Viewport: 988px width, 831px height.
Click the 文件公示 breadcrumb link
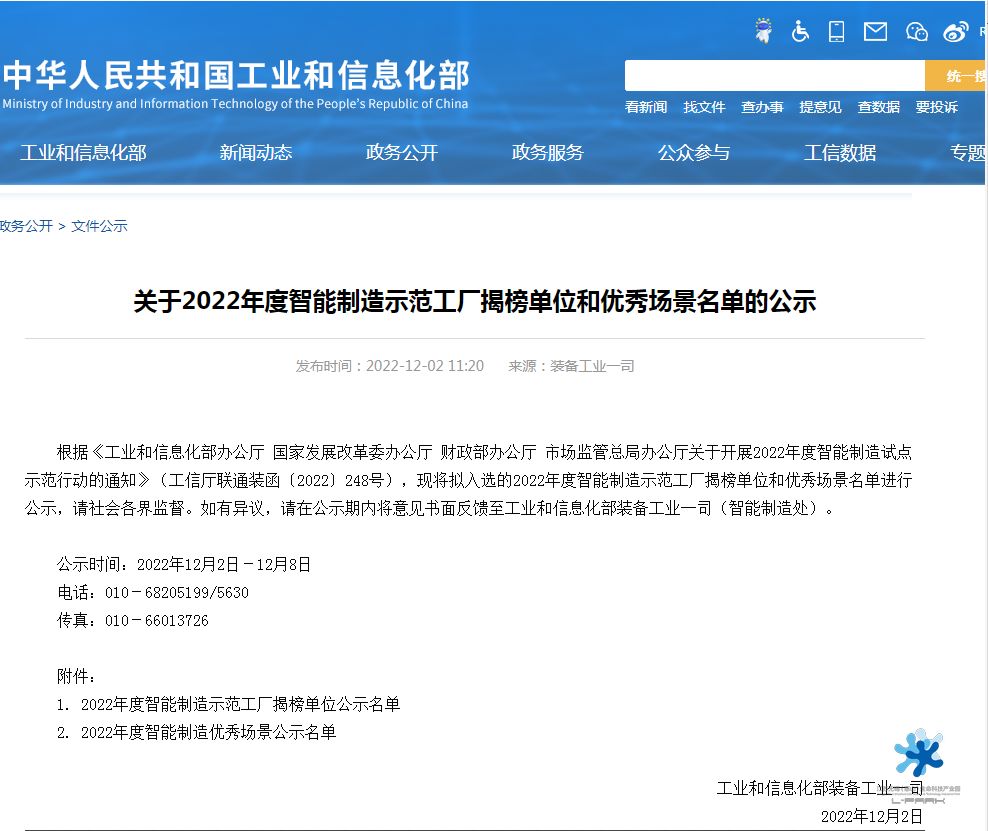99,226
